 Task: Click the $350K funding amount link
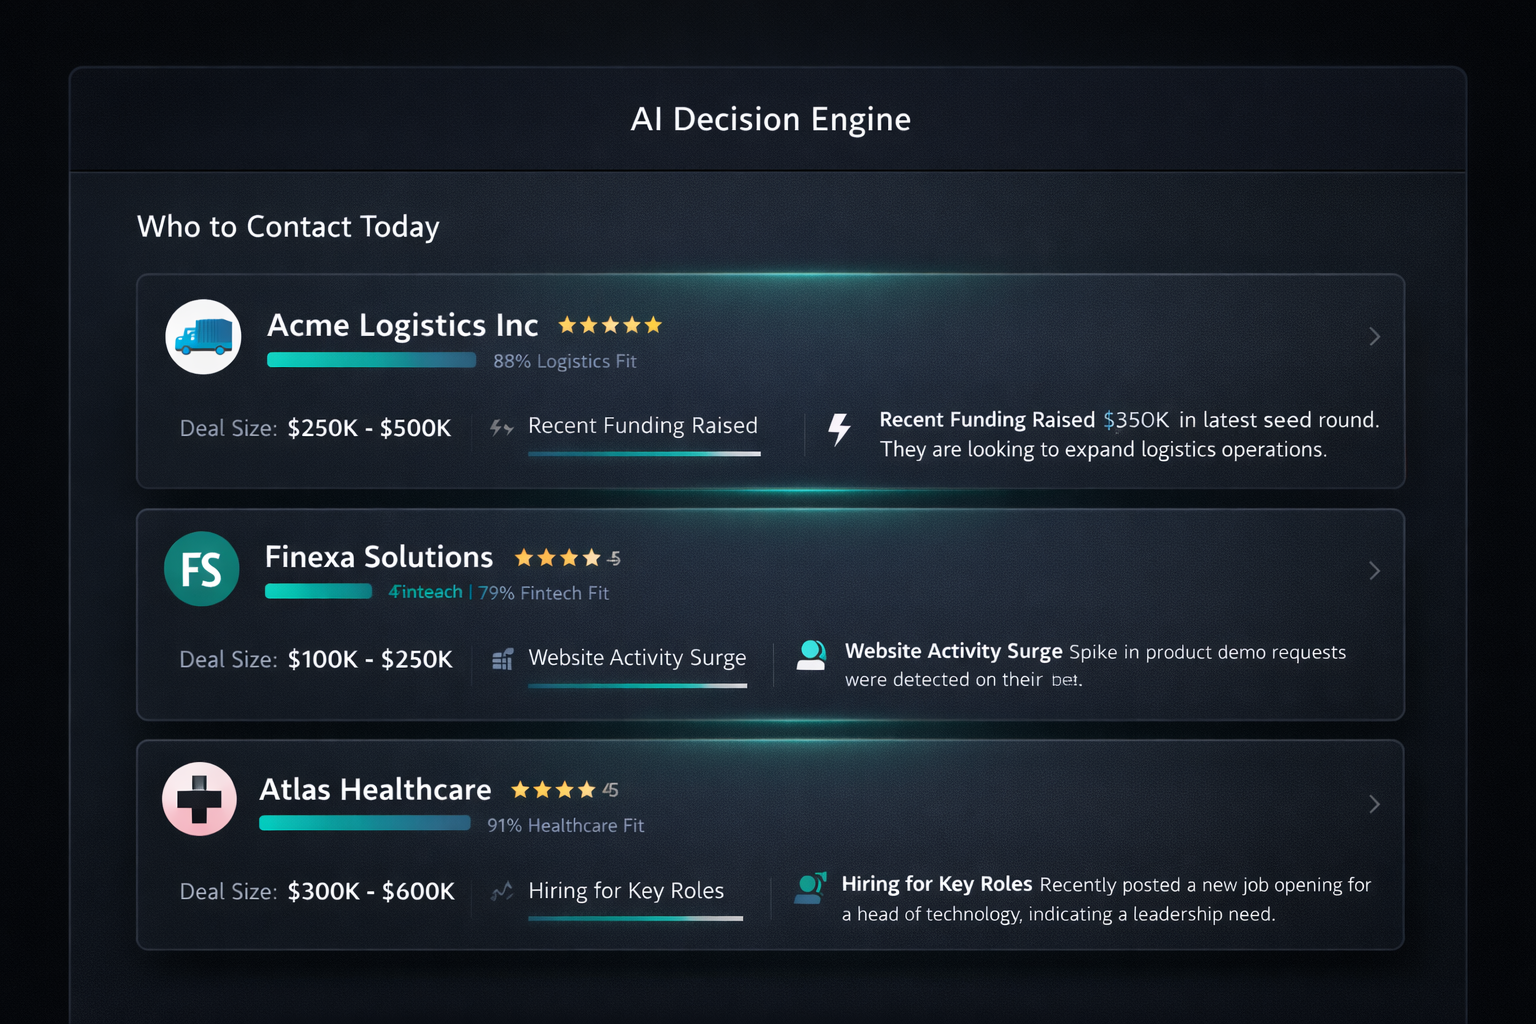pyautogui.click(x=1136, y=420)
